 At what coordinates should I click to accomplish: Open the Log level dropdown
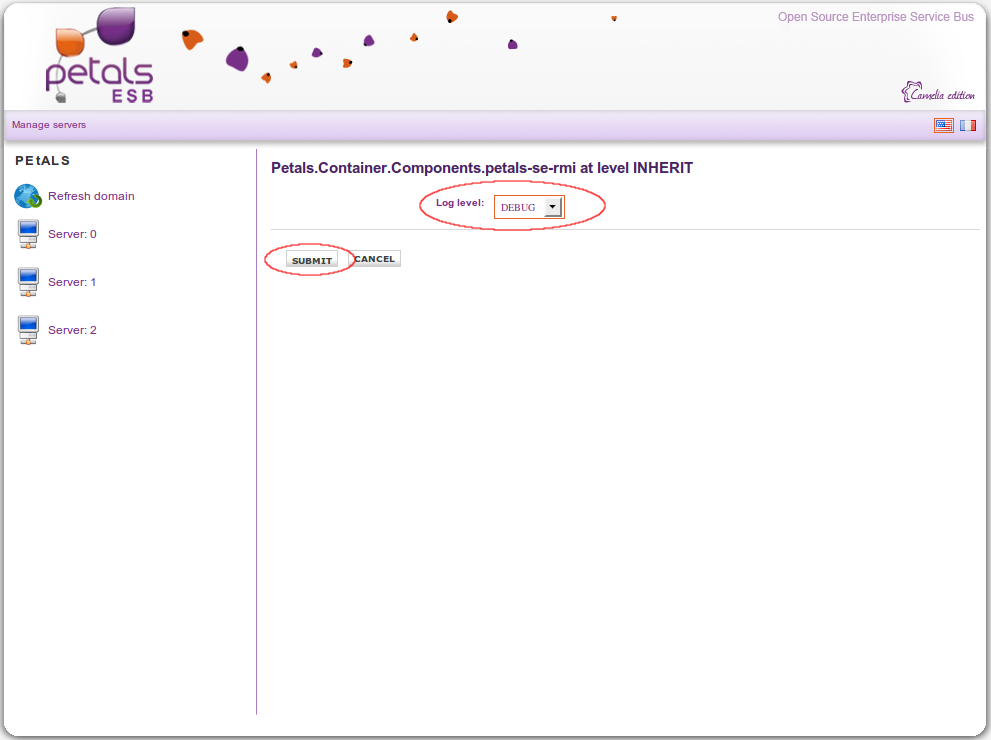click(529, 207)
